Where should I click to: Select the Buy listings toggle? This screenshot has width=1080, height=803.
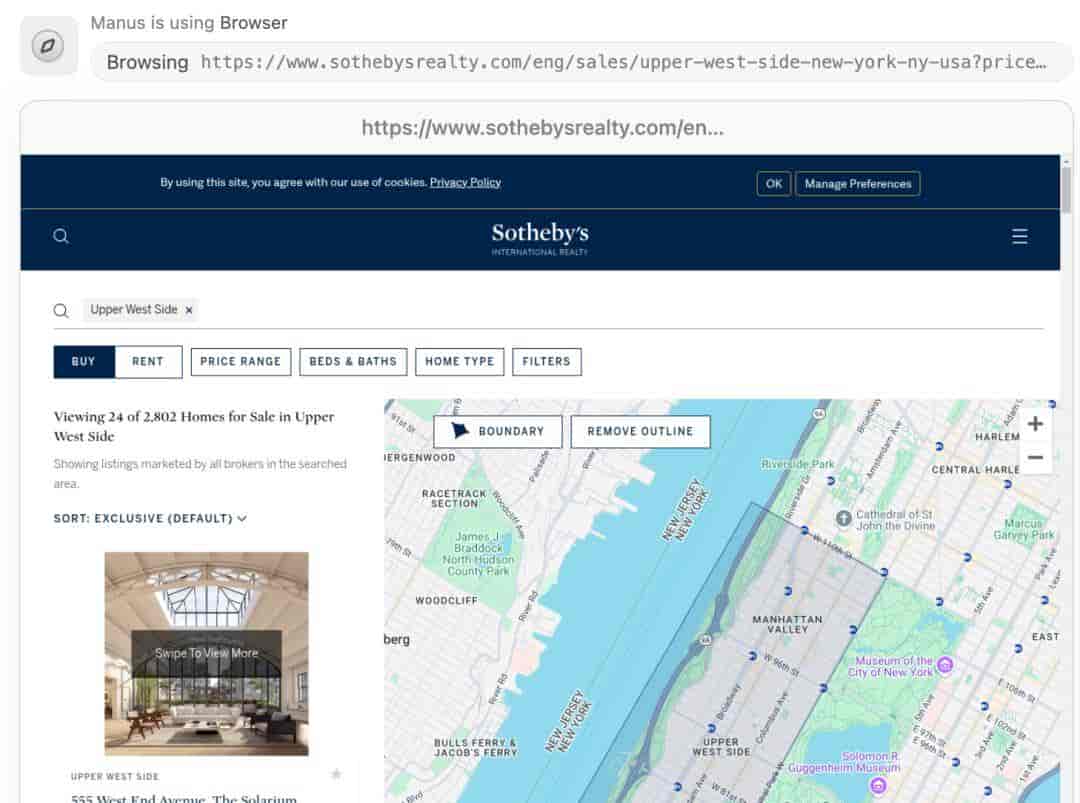tap(84, 362)
